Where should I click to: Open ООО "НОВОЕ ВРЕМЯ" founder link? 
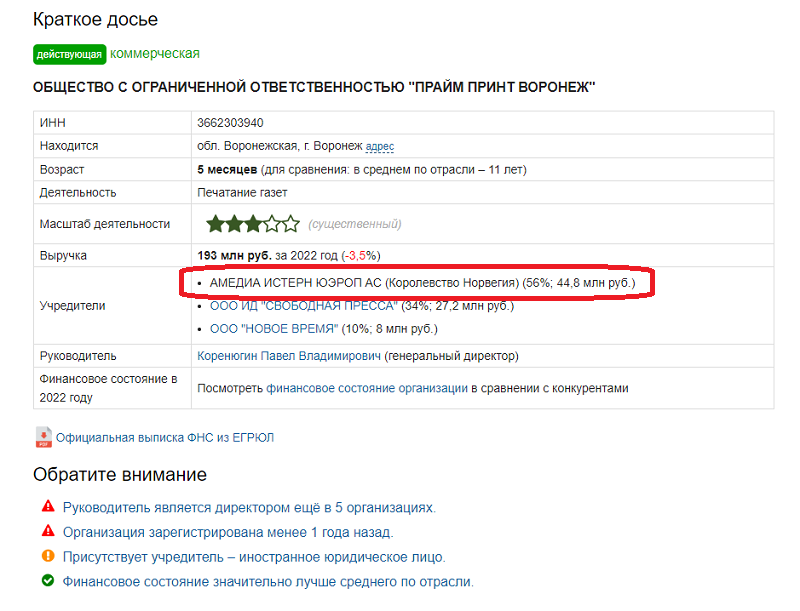[x=274, y=329]
